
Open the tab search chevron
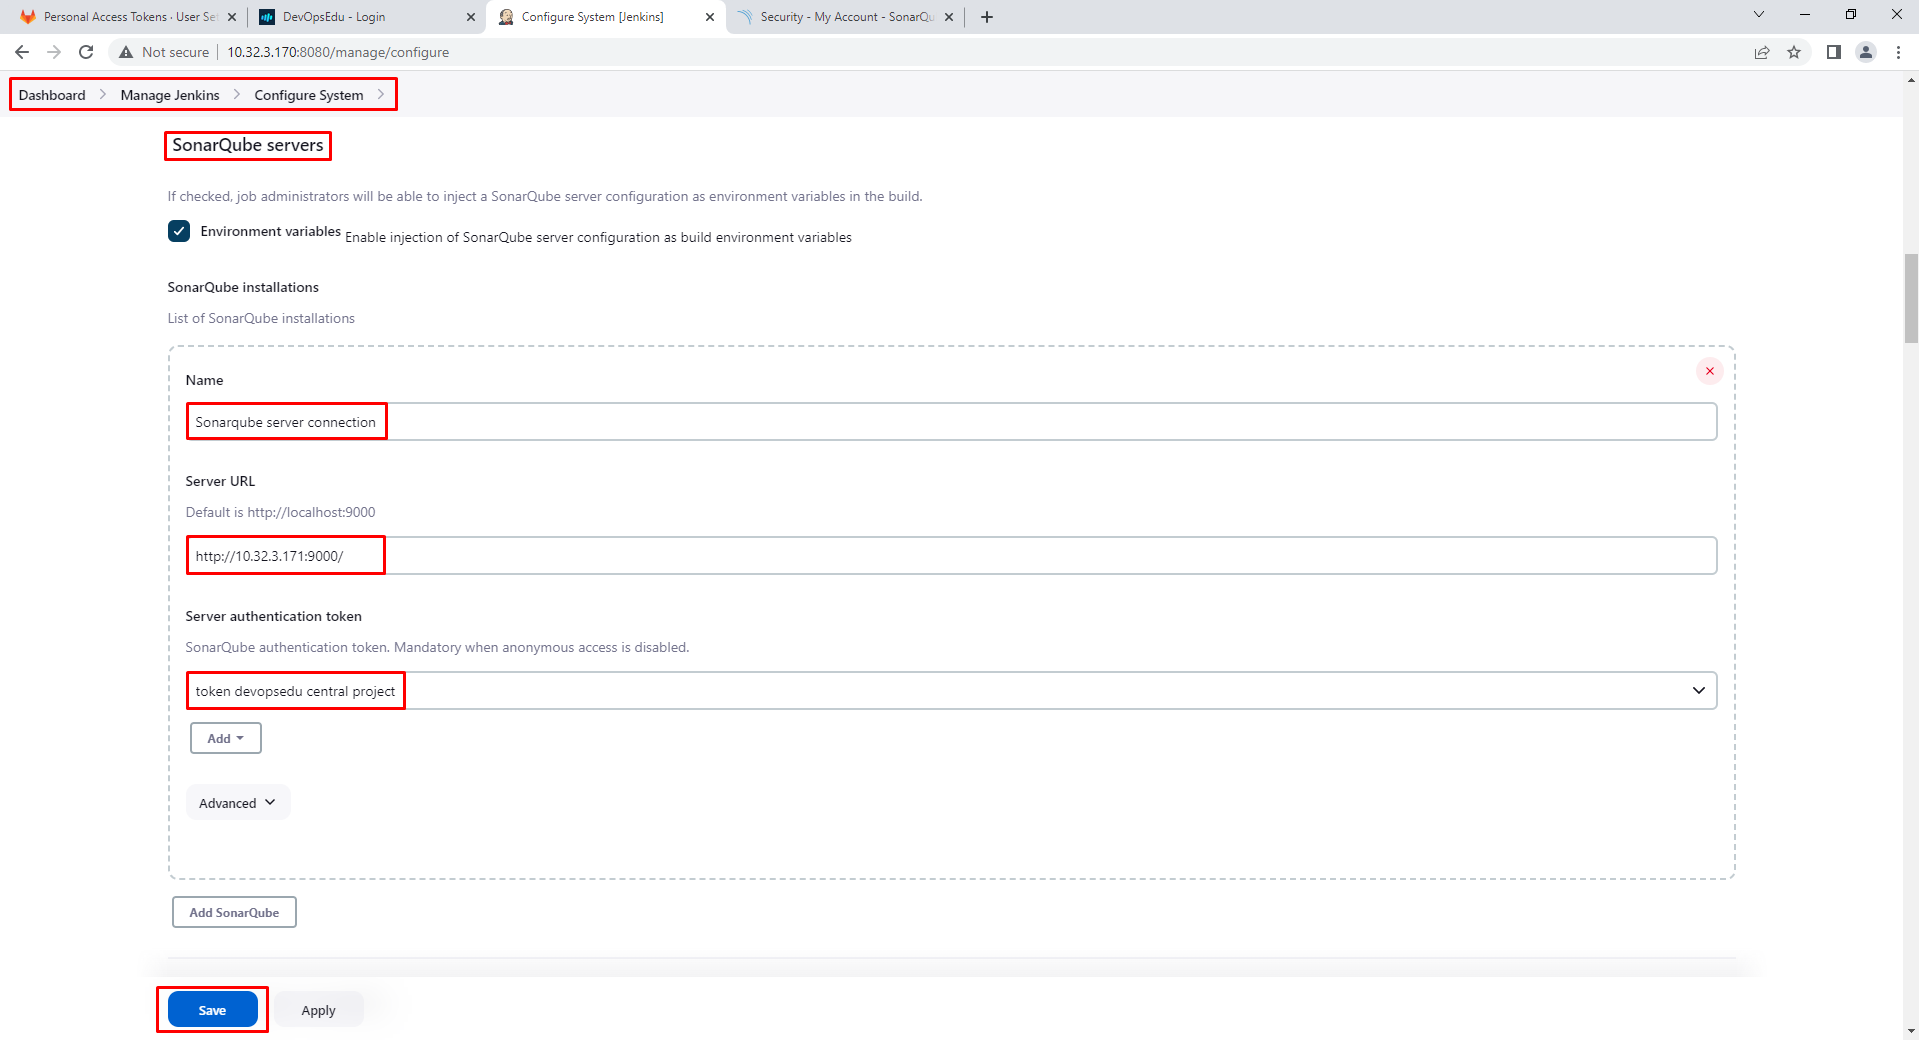click(1759, 14)
